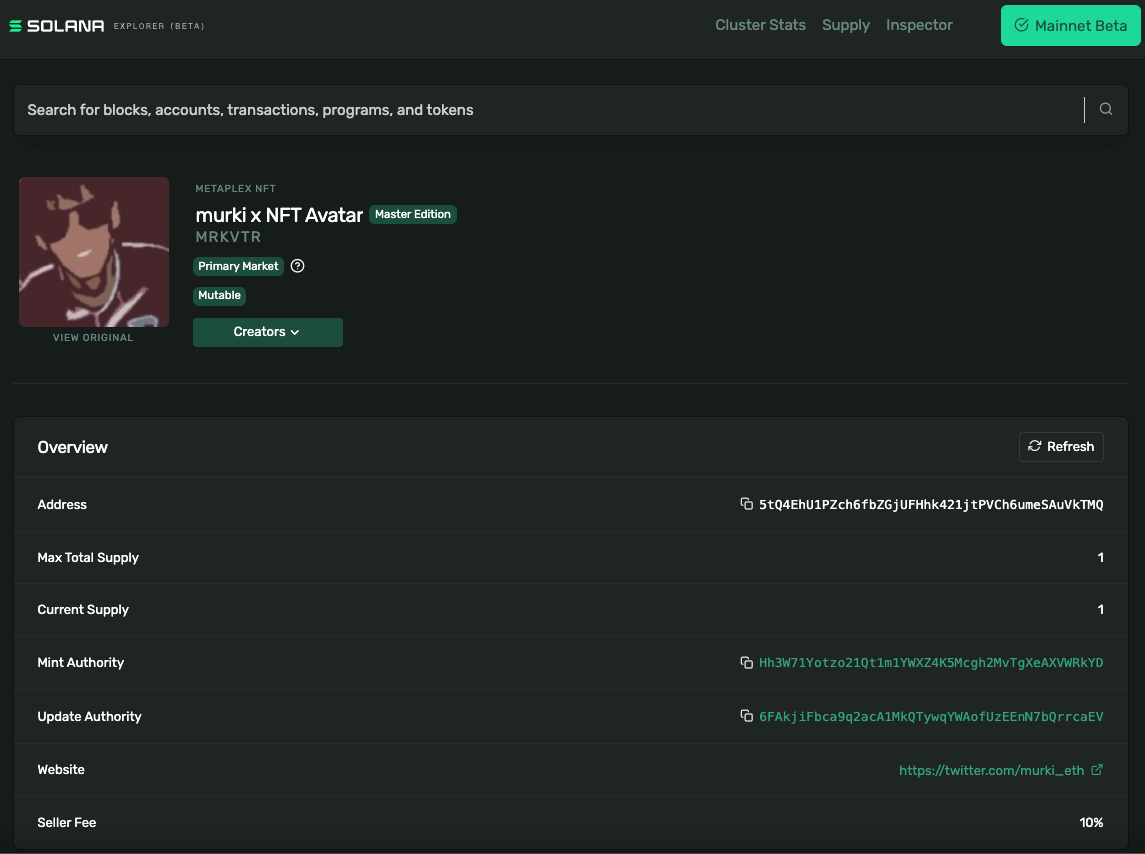
Task: Click the Solana logo in header
Action: pyautogui.click(x=57, y=26)
